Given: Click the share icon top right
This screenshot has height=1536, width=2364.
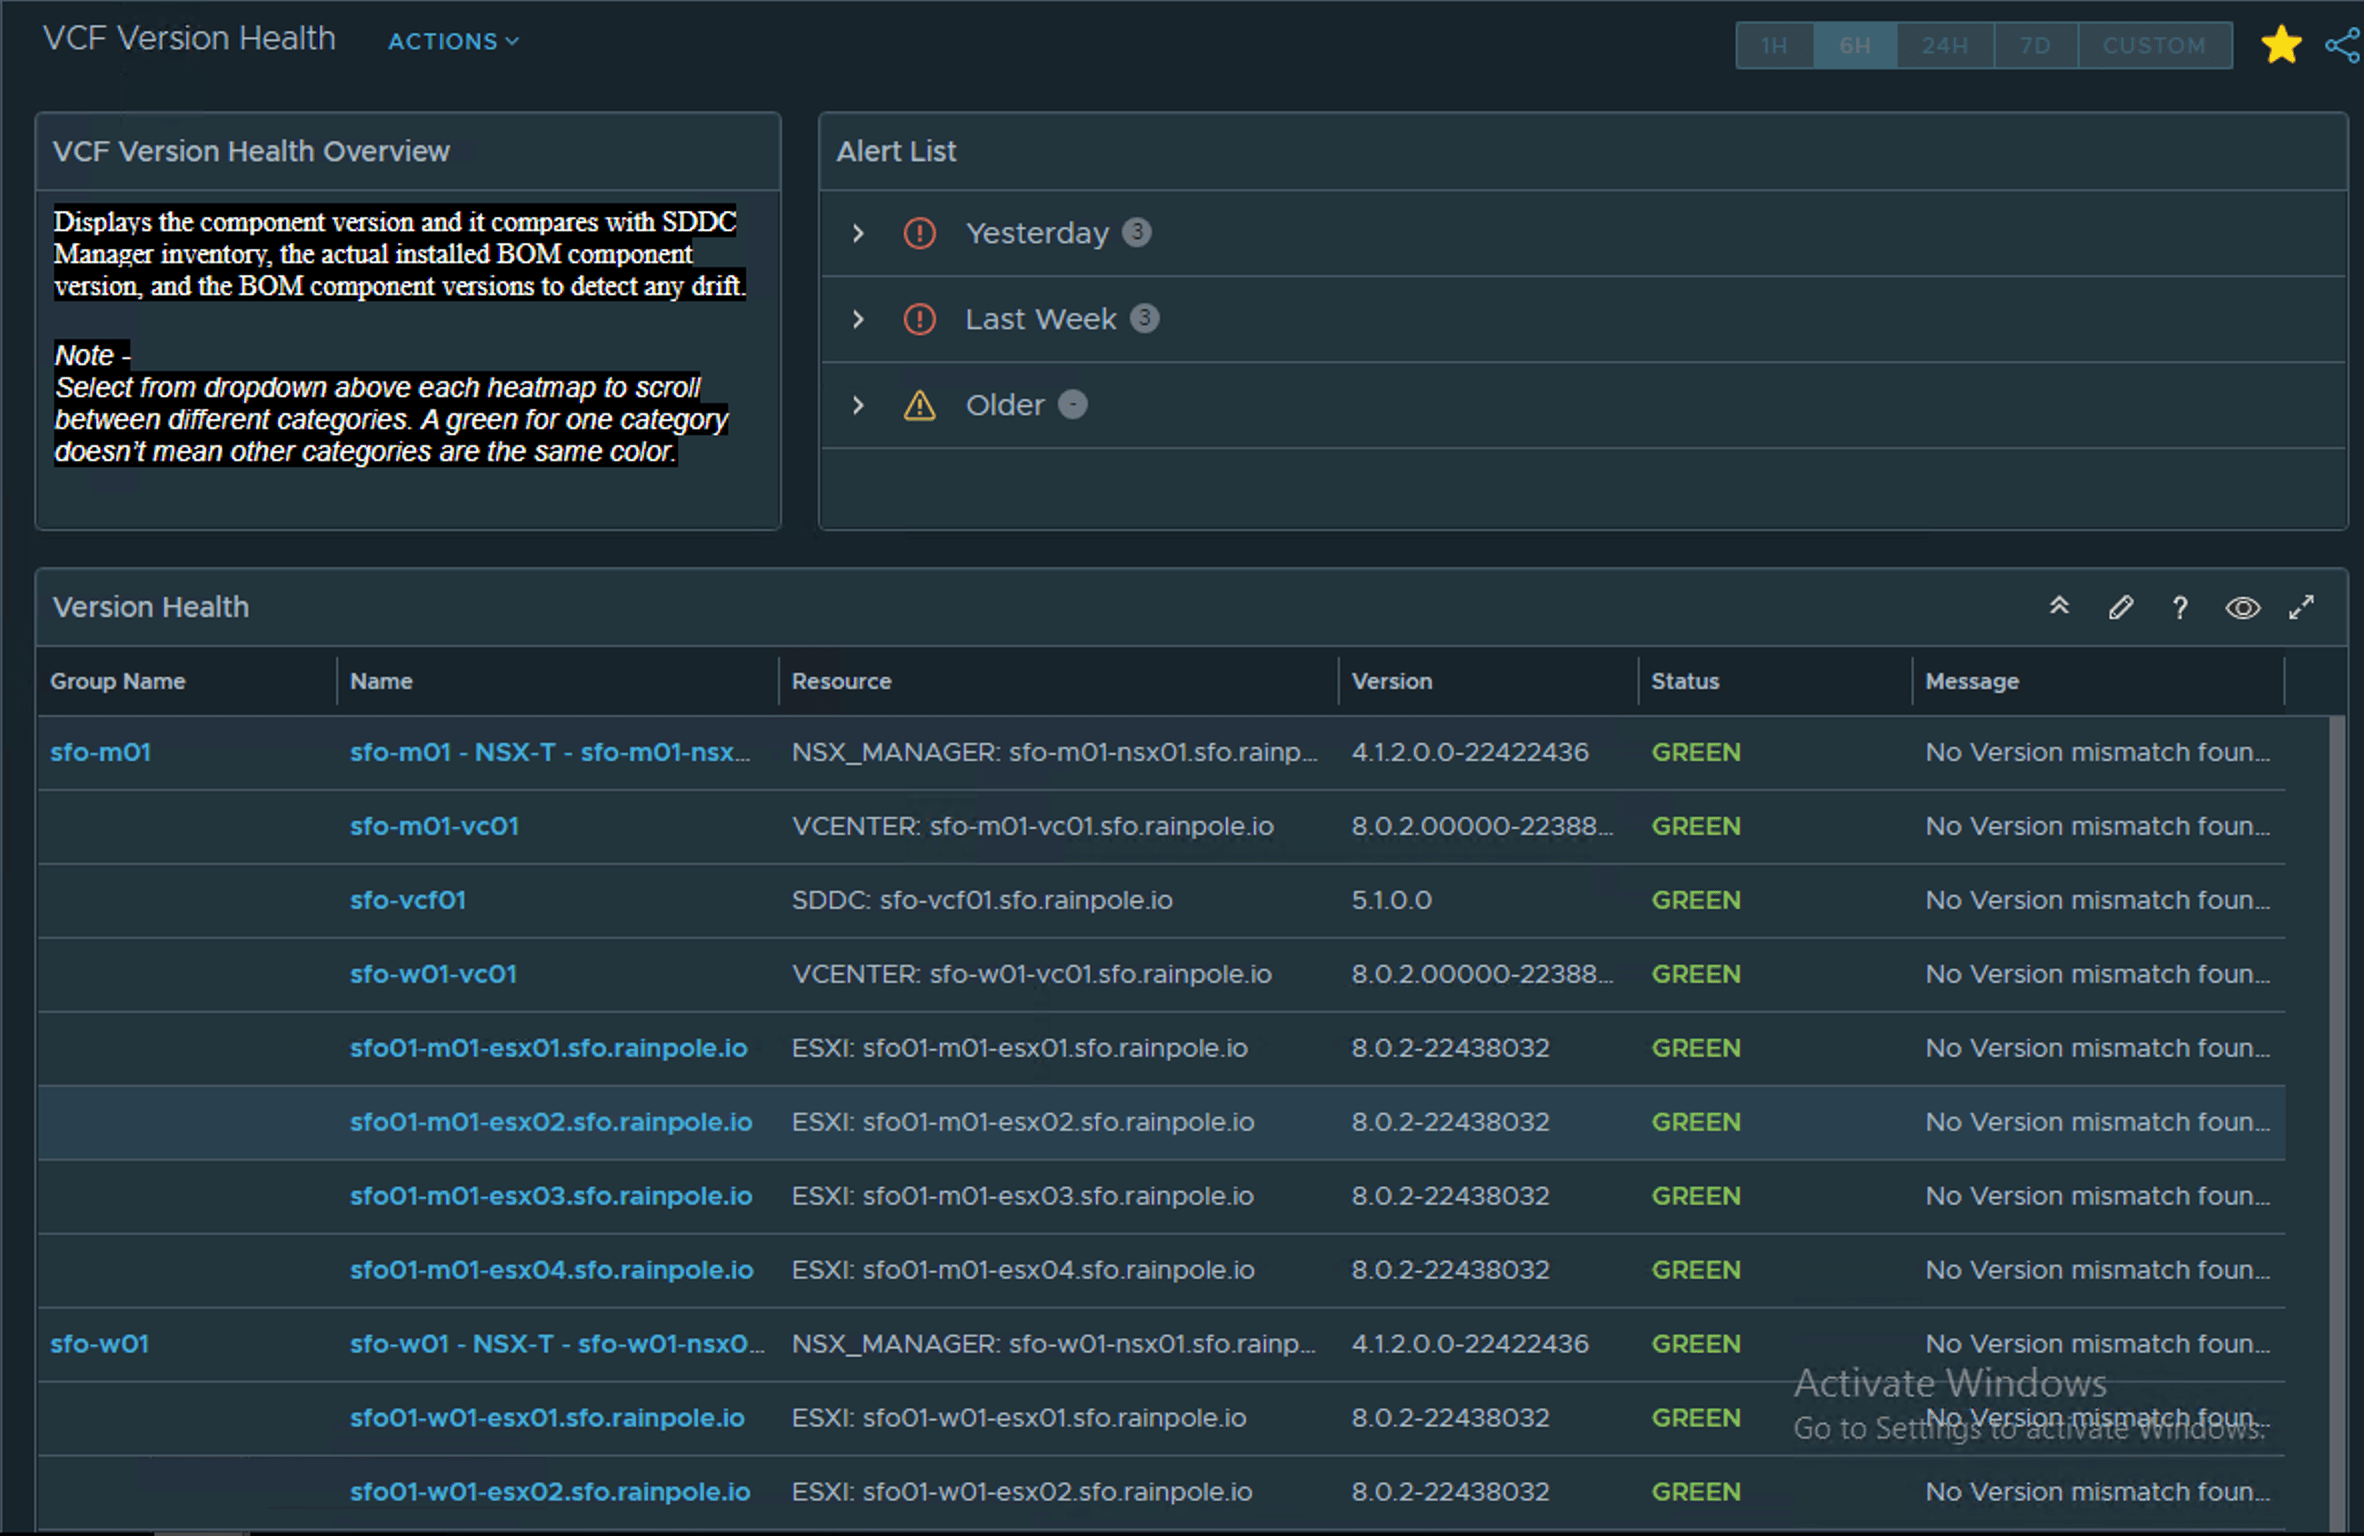Looking at the screenshot, I should pyautogui.click(x=2343, y=44).
